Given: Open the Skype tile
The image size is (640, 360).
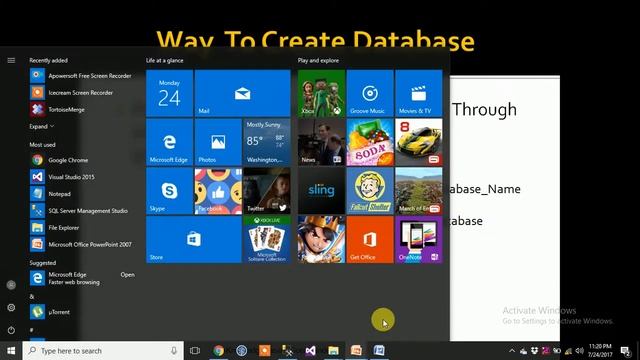Looking at the screenshot, I should (x=169, y=191).
